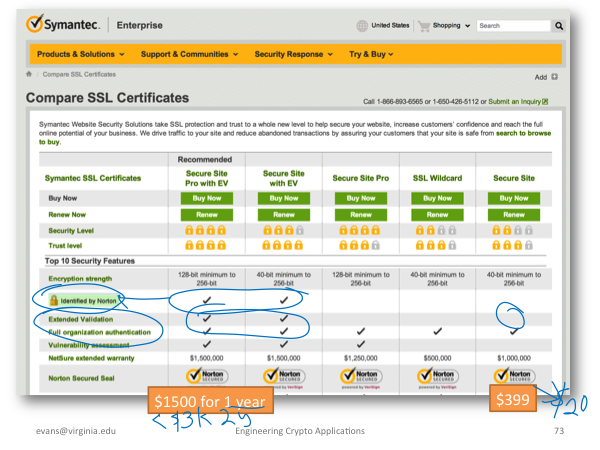Viewport: 600px width, 450px height.
Task: Click NetSure extended warranty label
Action: (x=91, y=358)
